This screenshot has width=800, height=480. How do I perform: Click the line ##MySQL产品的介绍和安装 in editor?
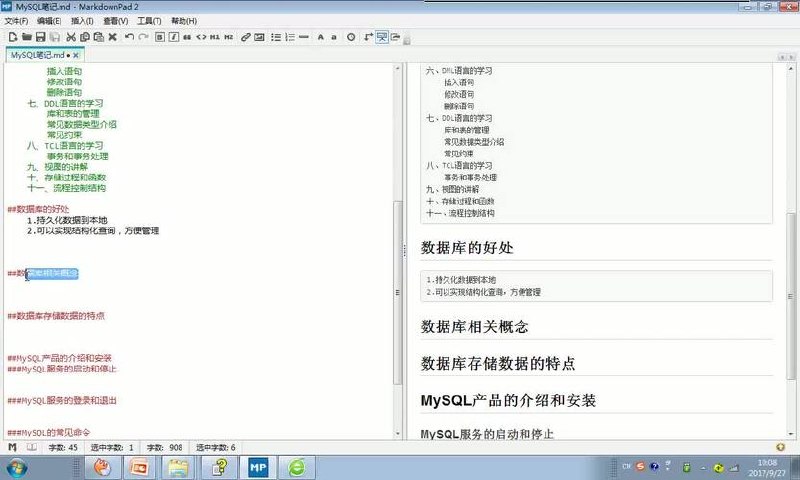pyautogui.click(x=59, y=358)
